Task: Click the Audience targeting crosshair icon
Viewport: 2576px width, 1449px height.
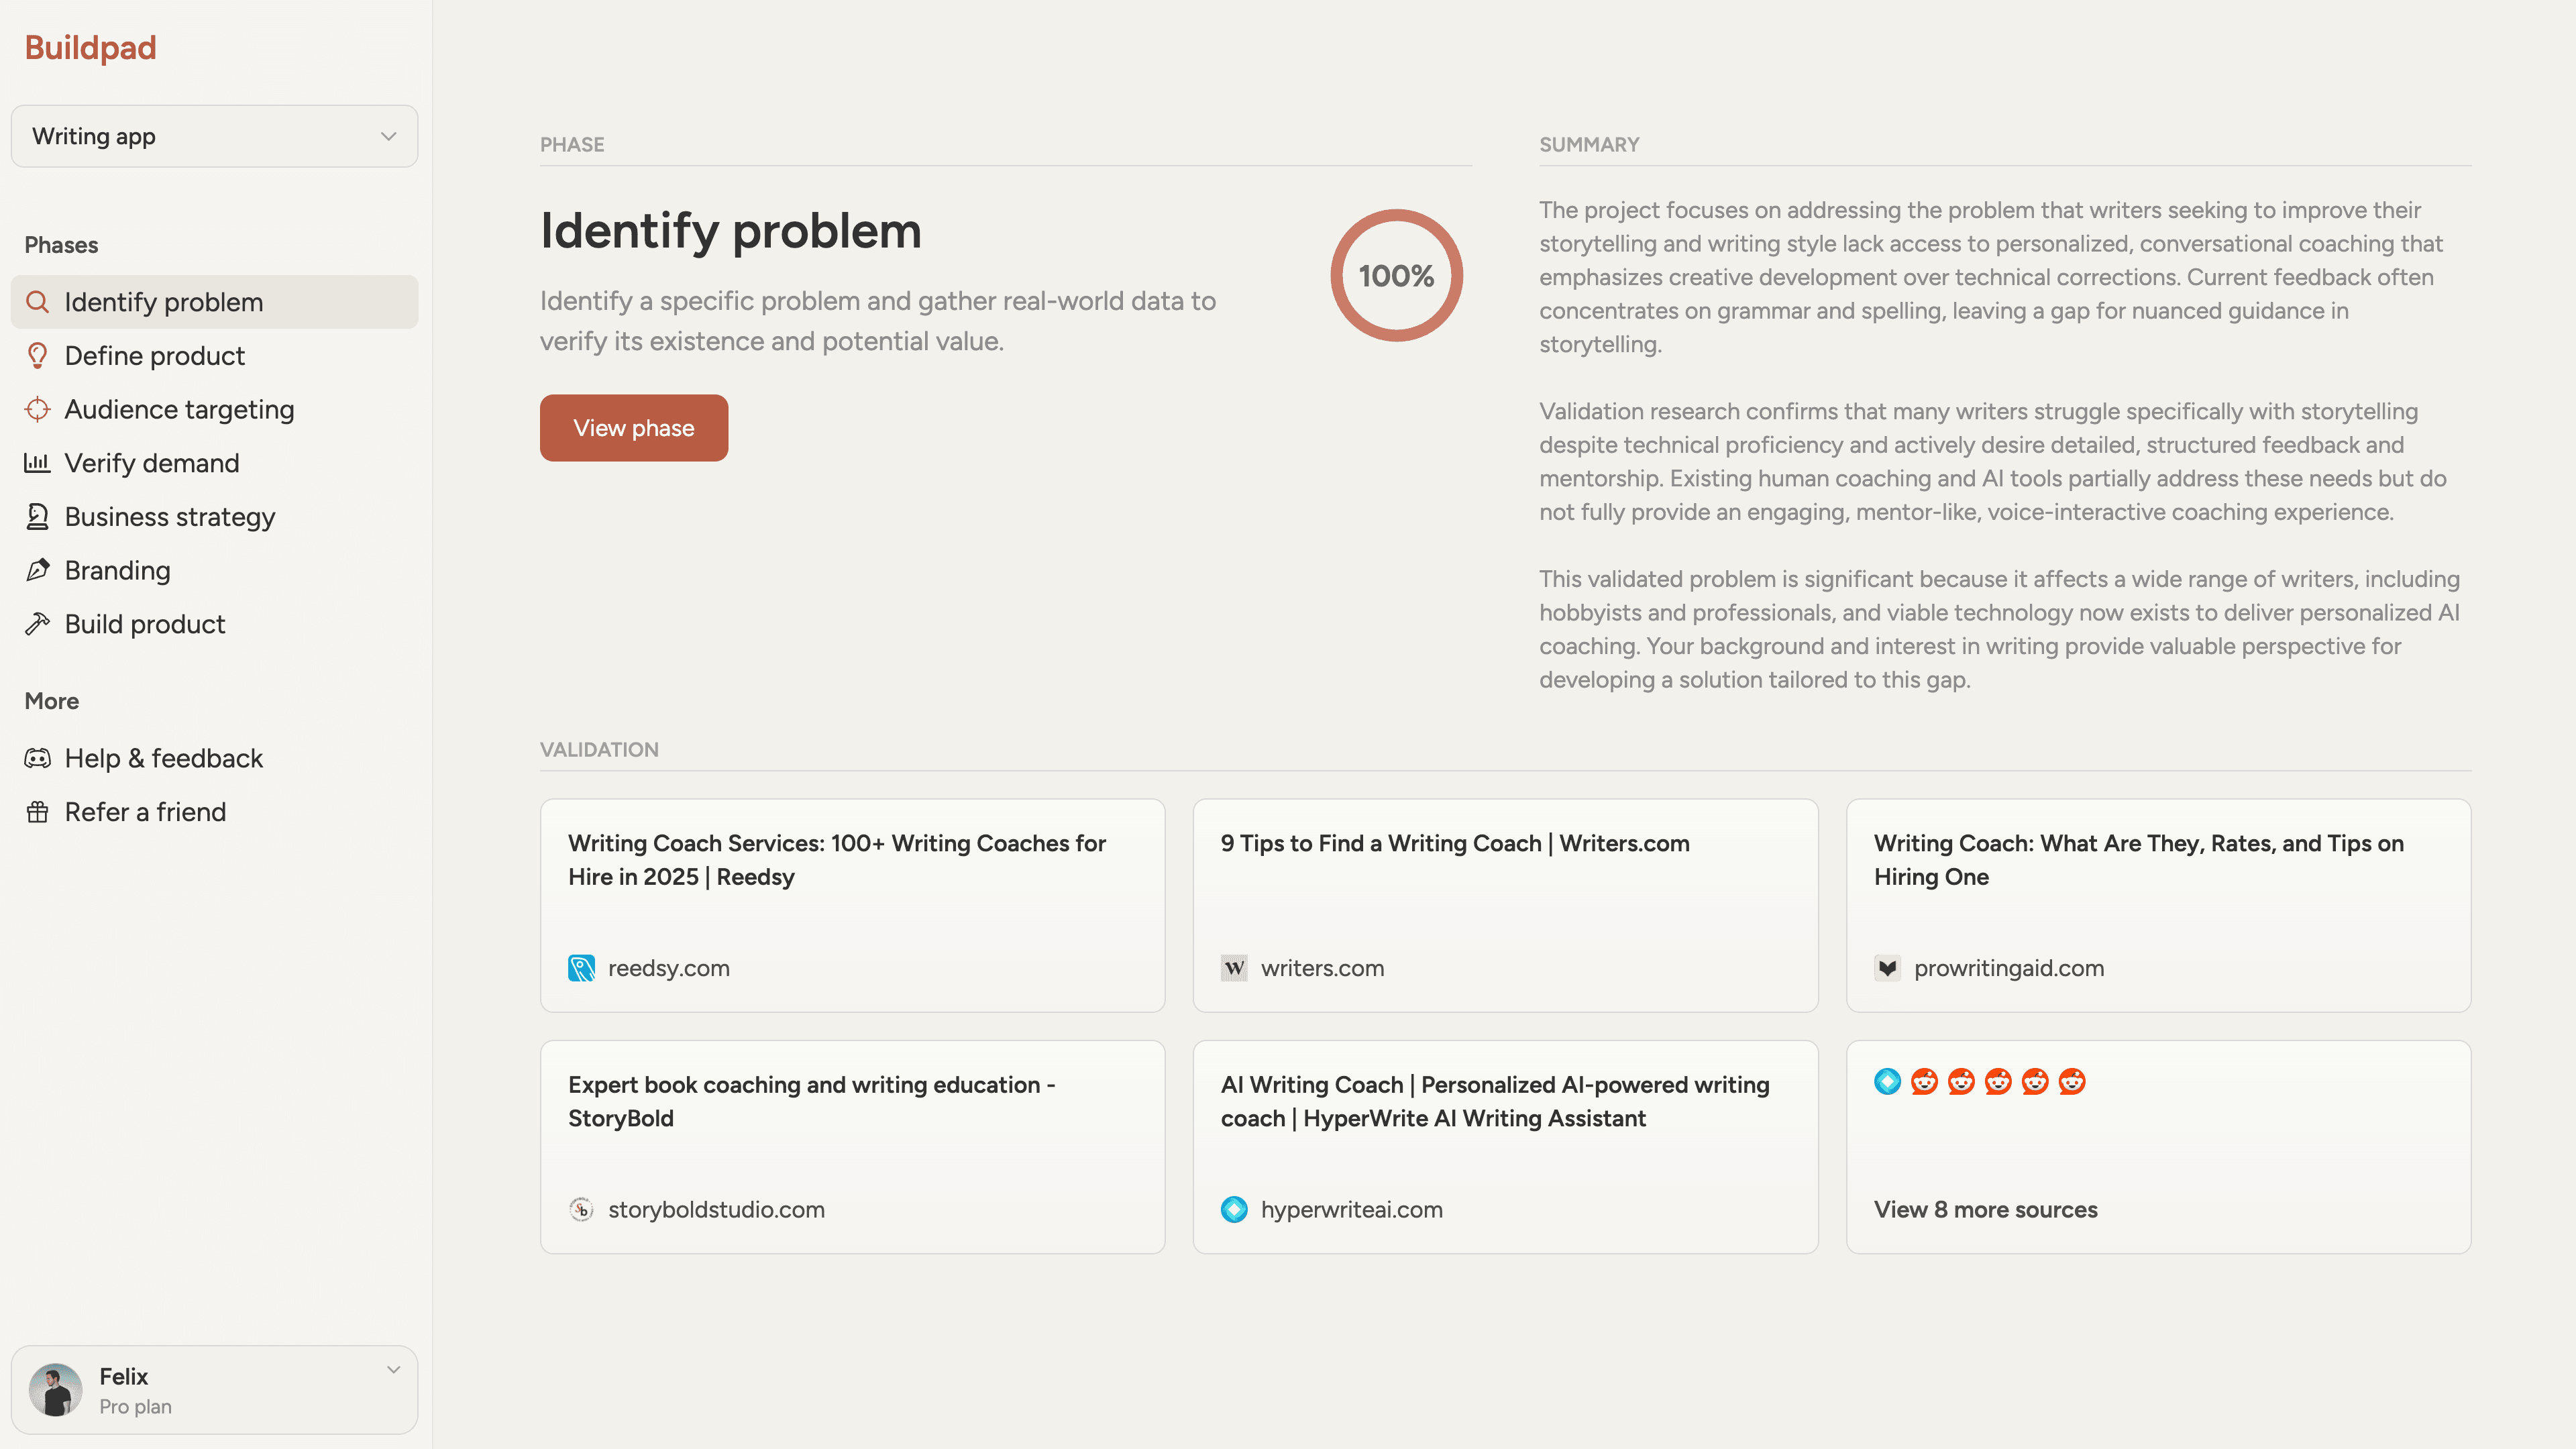Action: coord(37,409)
